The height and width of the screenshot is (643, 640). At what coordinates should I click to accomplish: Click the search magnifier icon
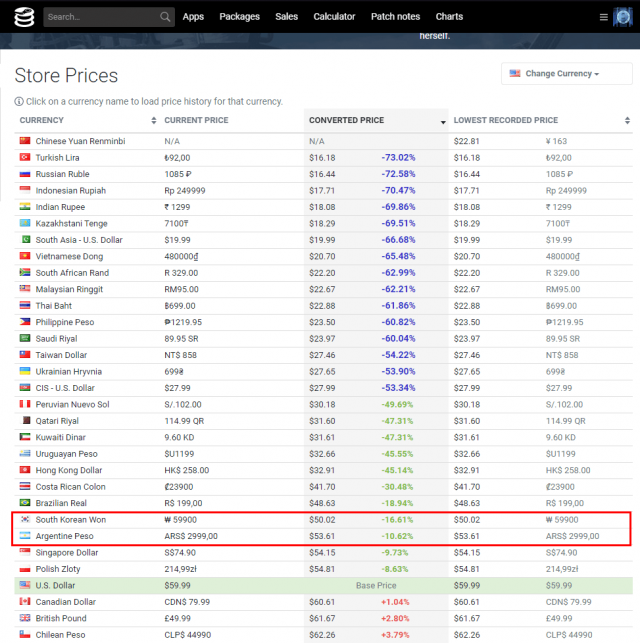(165, 17)
